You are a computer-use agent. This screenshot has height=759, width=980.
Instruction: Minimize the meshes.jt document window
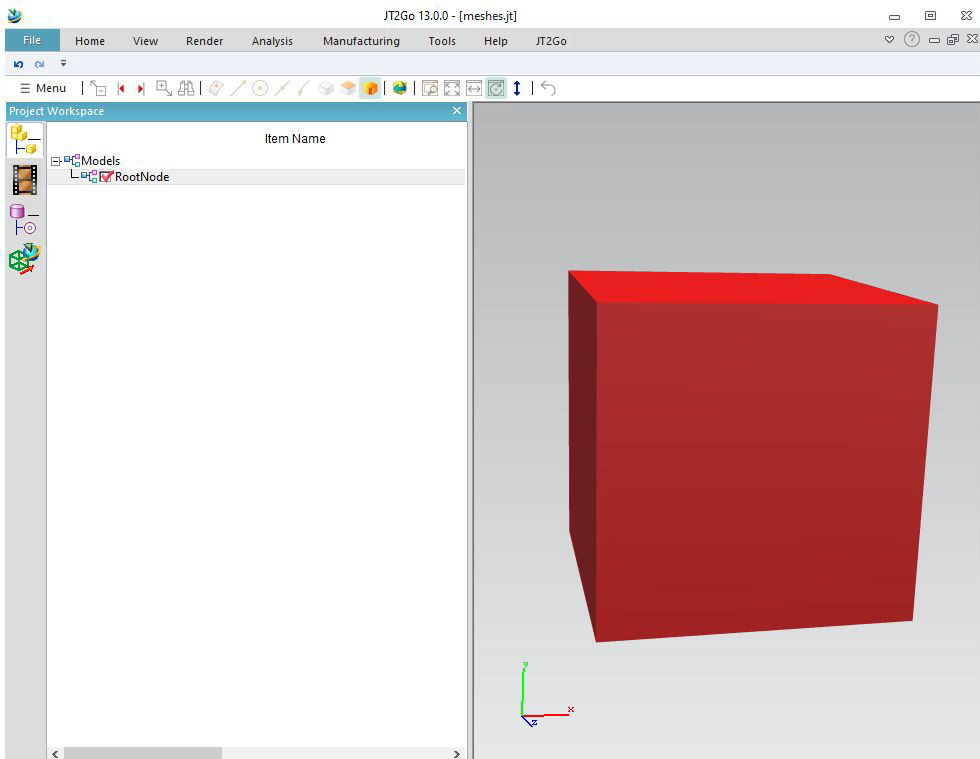point(934,40)
